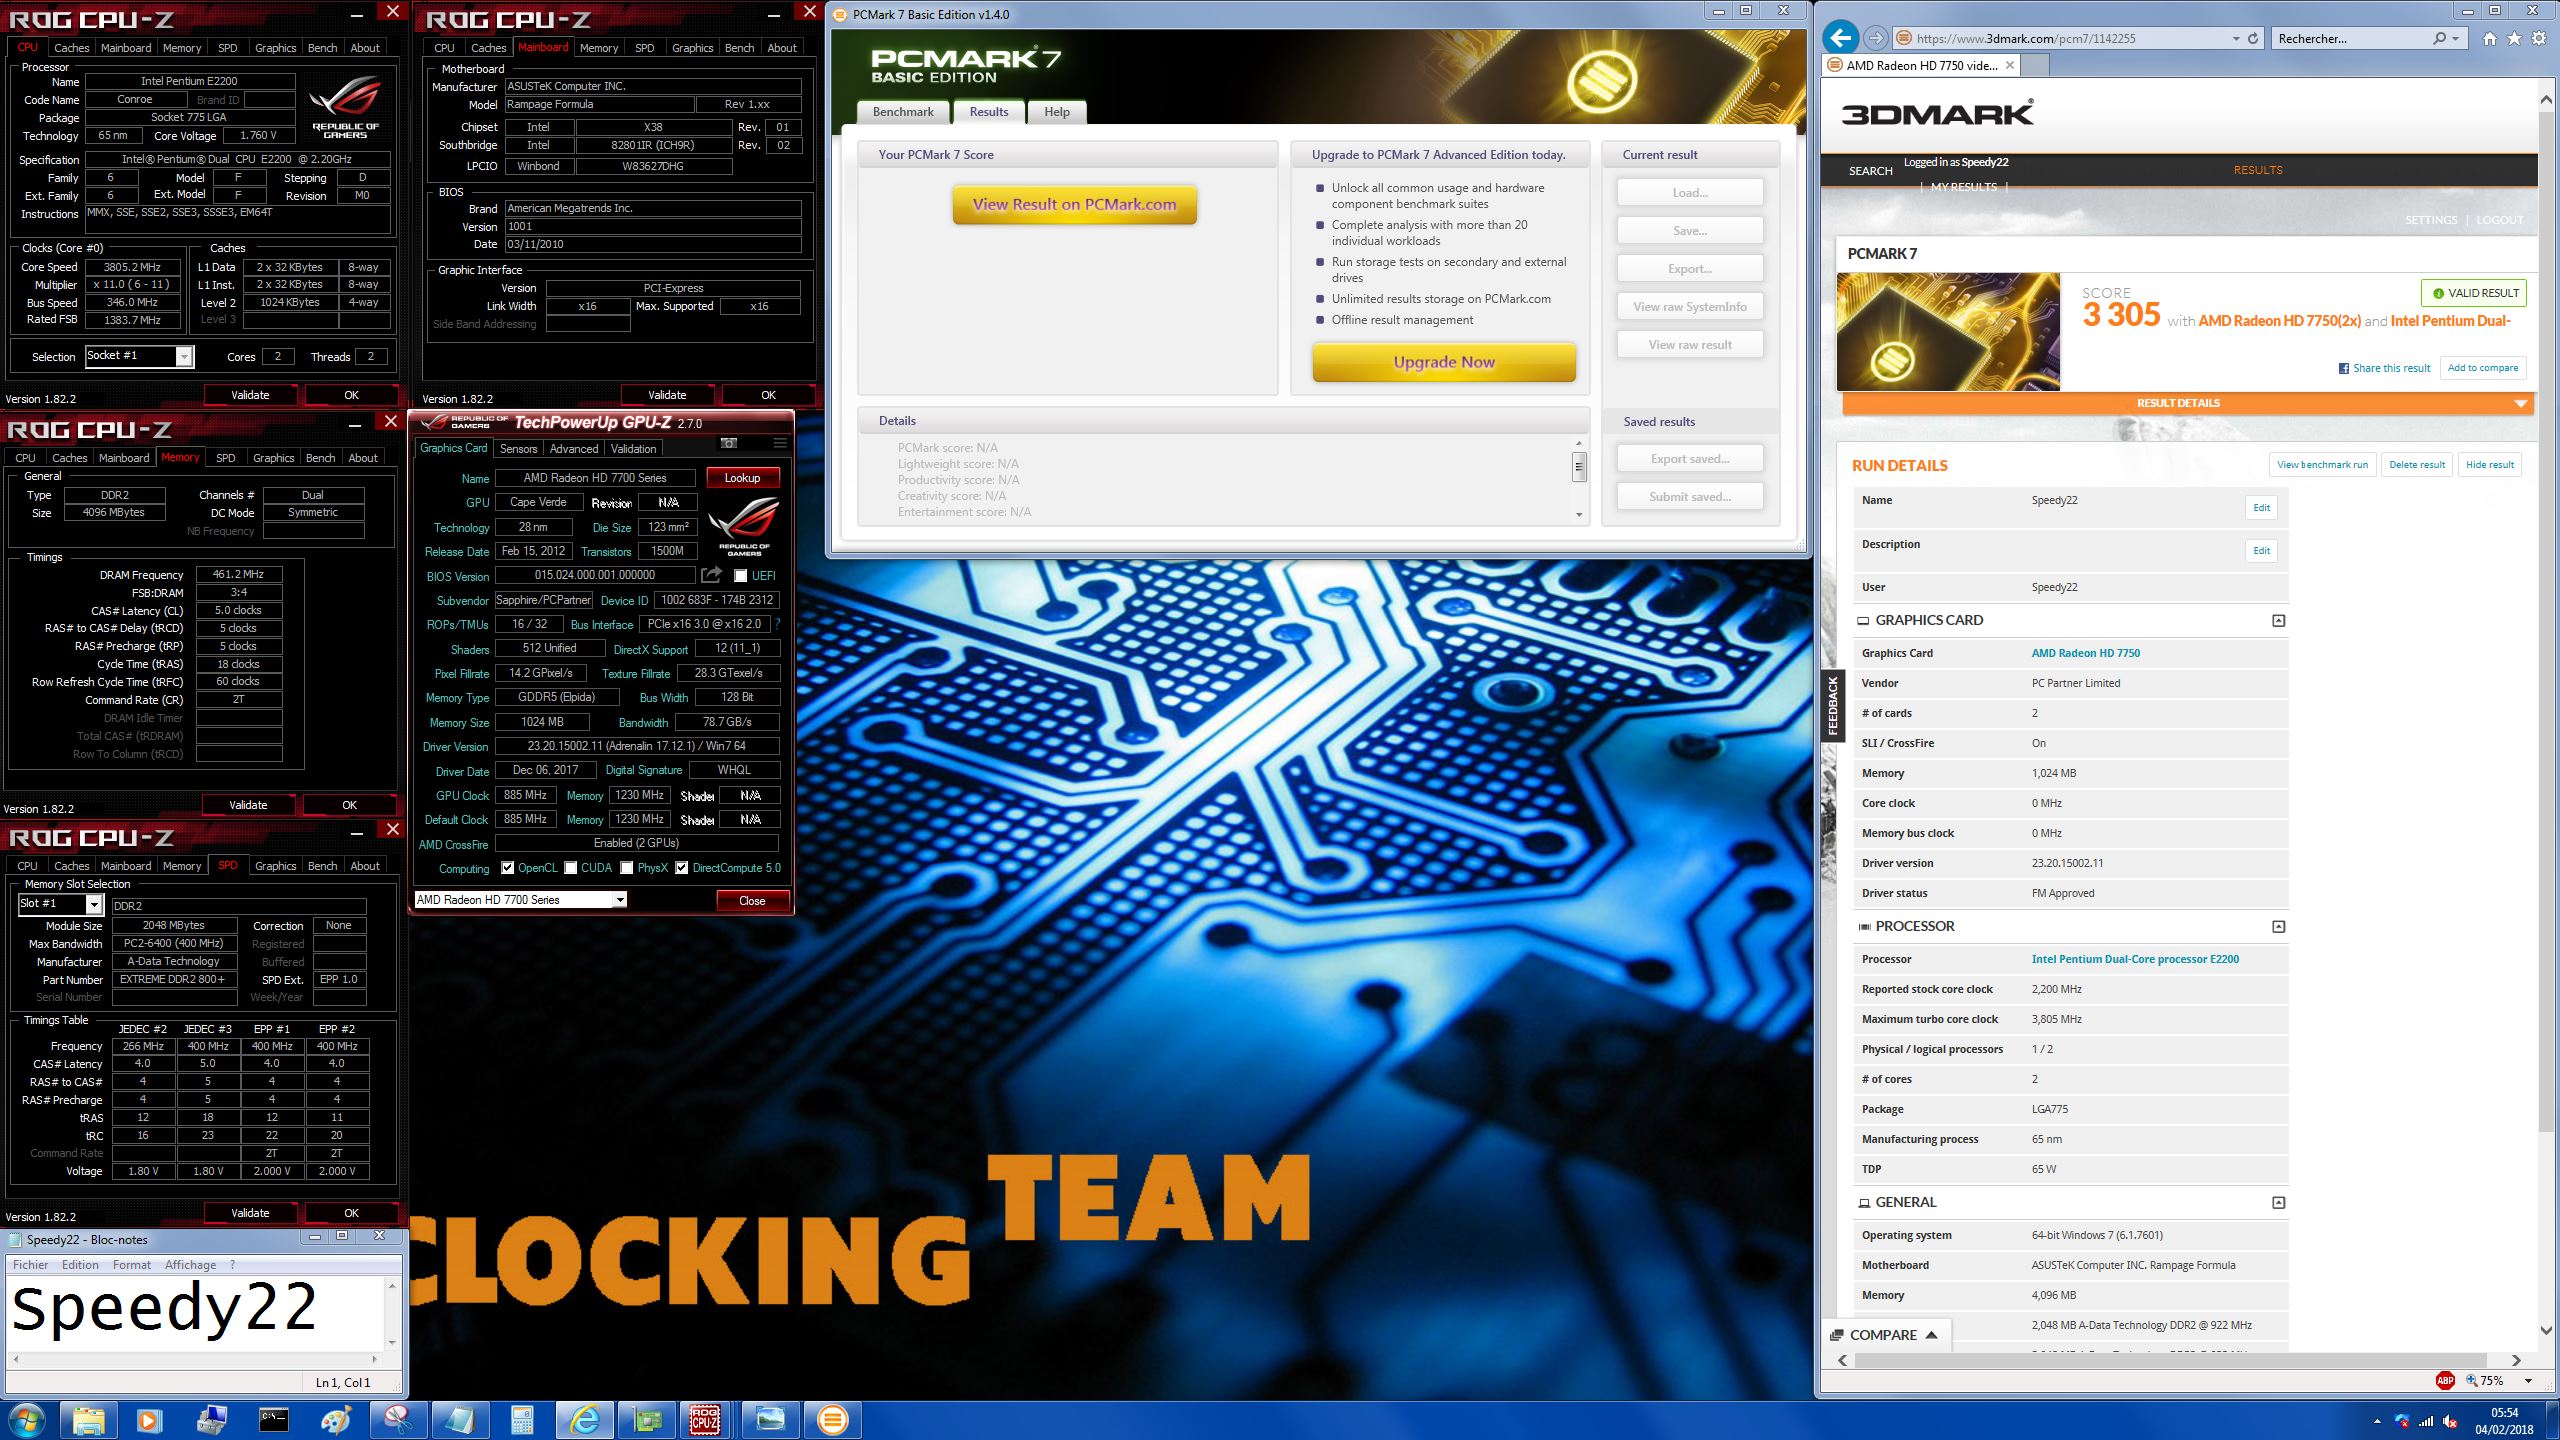Open the Fichier menu in Bloc-notes
The image size is (2560, 1440).
[30, 1264]
